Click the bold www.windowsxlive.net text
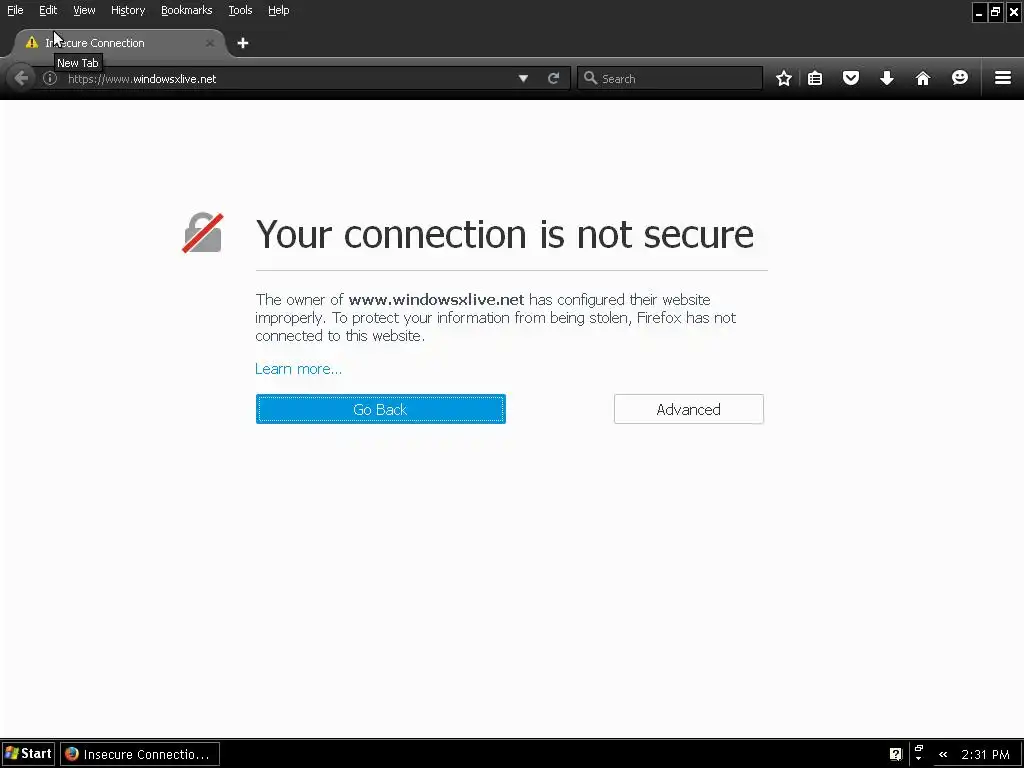 [436, 300]
